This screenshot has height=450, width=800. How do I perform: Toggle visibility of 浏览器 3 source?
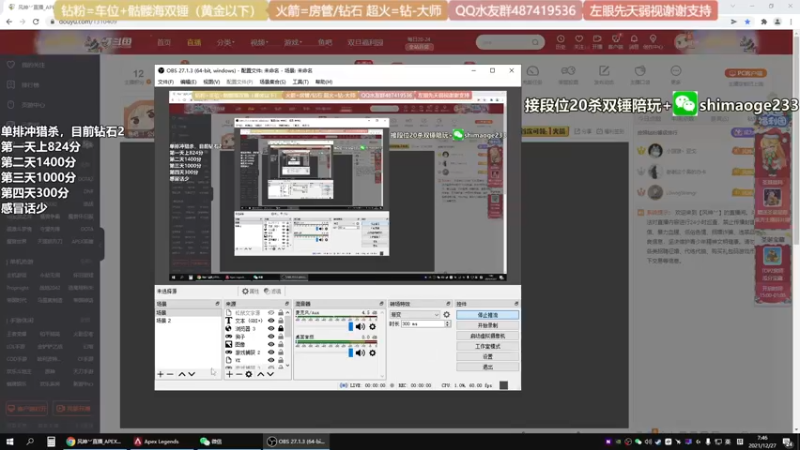(x=271, y=329)
